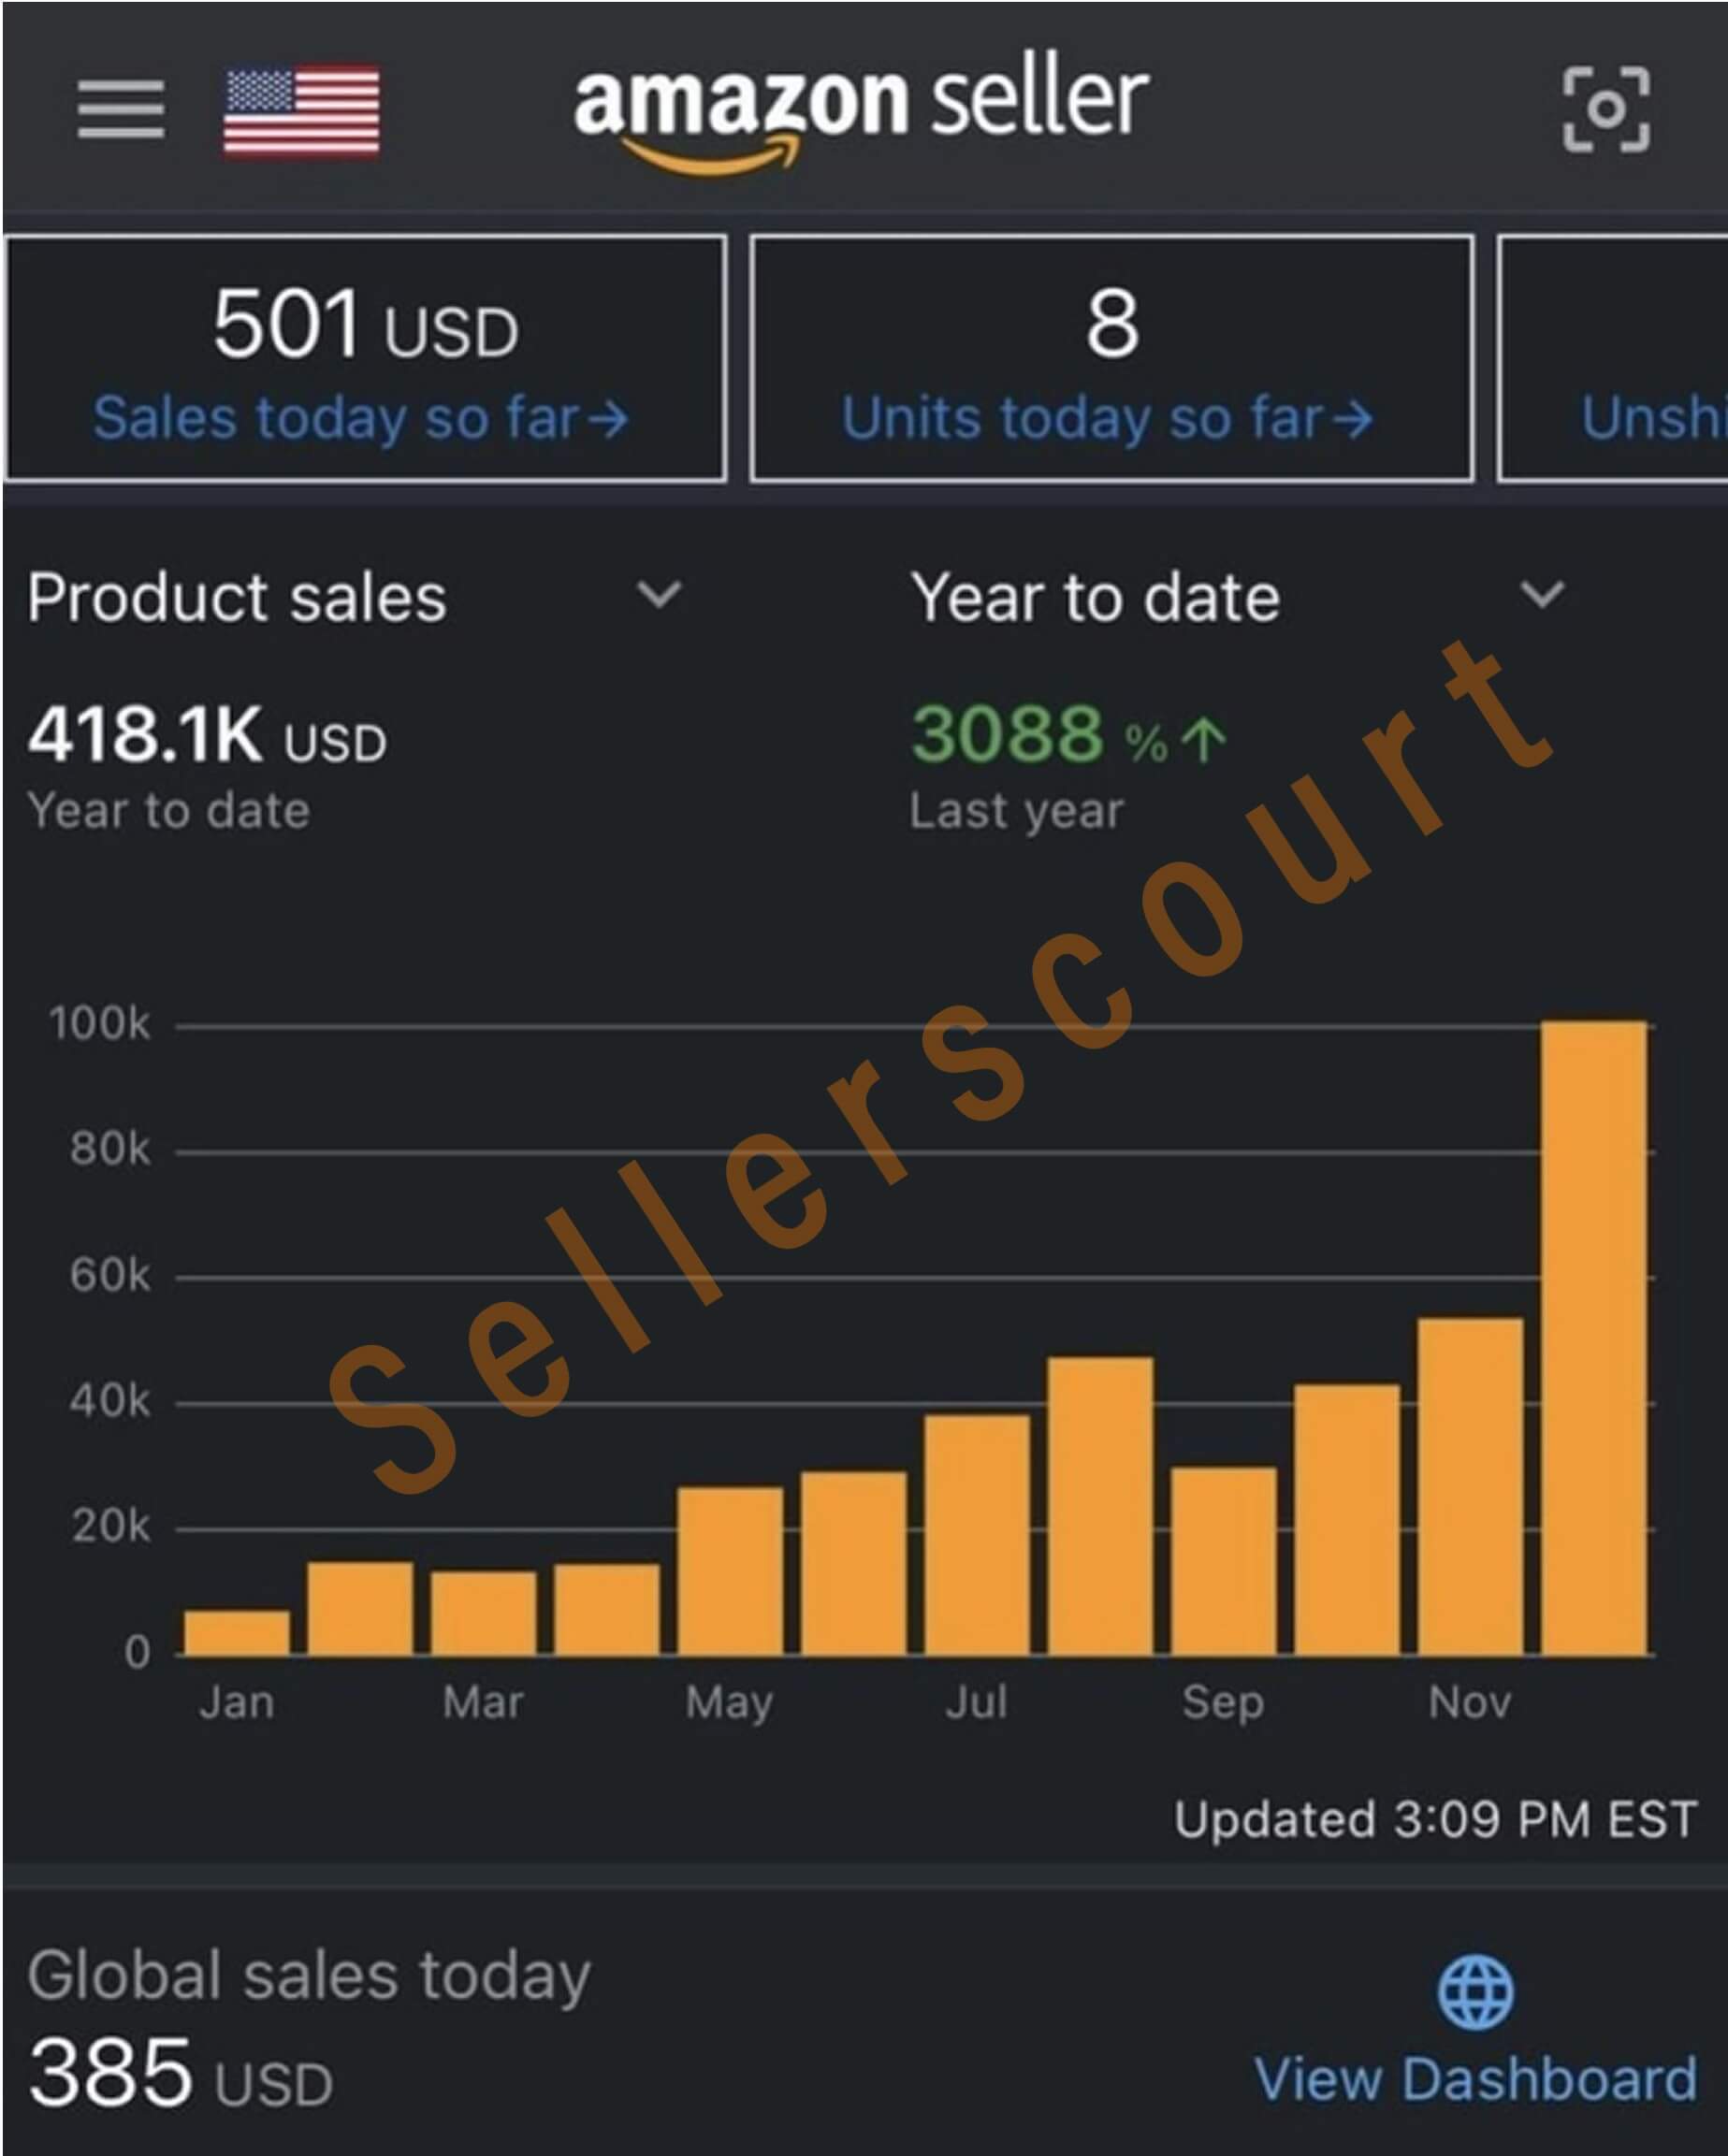
Task: Open the hamburger menu
Action: point(121,109)
